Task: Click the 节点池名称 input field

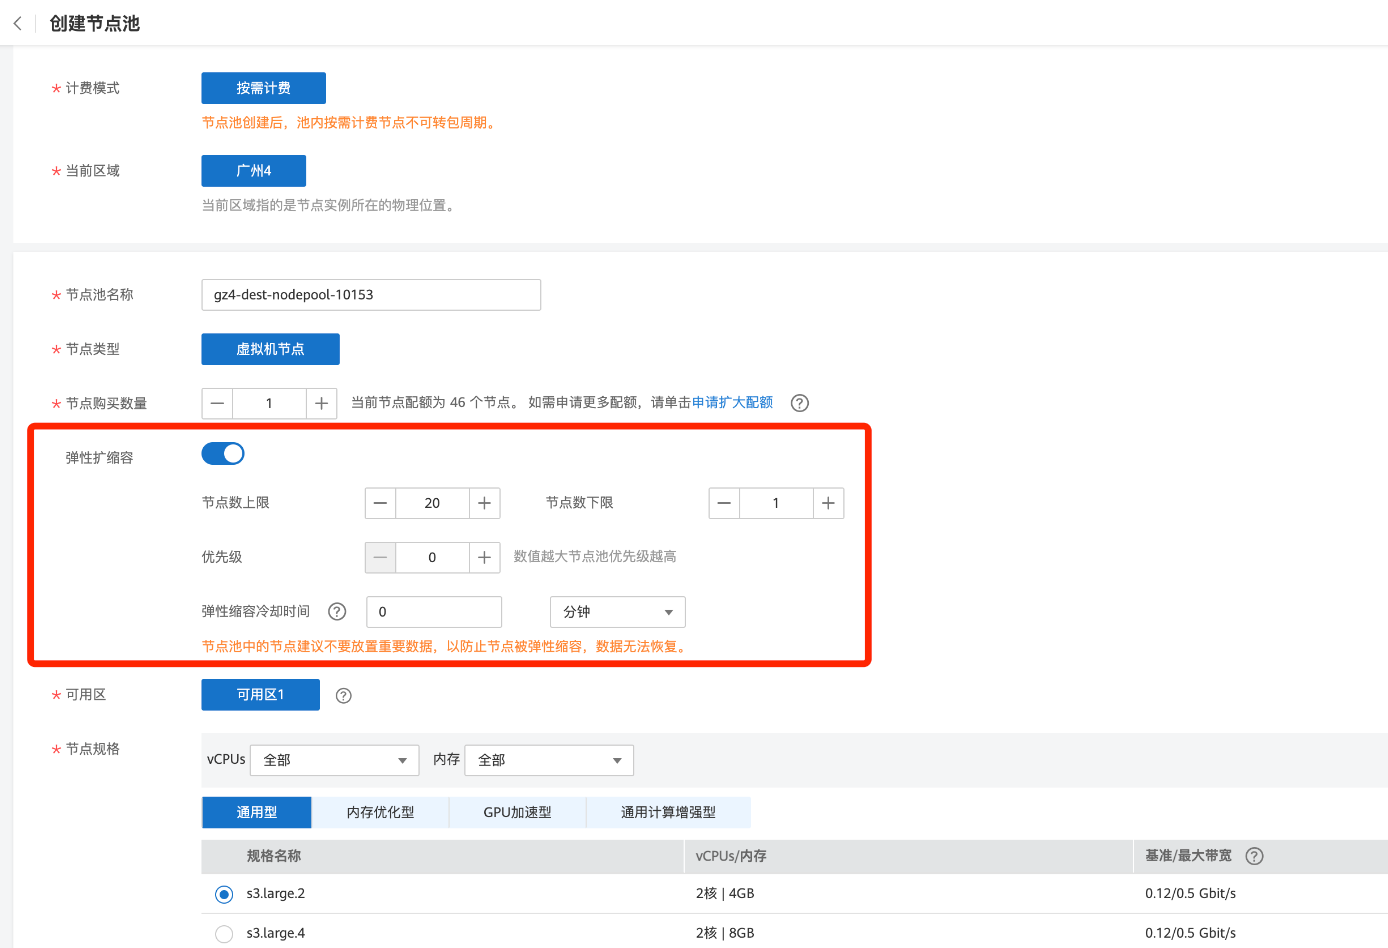Action: tap(371, 295)
